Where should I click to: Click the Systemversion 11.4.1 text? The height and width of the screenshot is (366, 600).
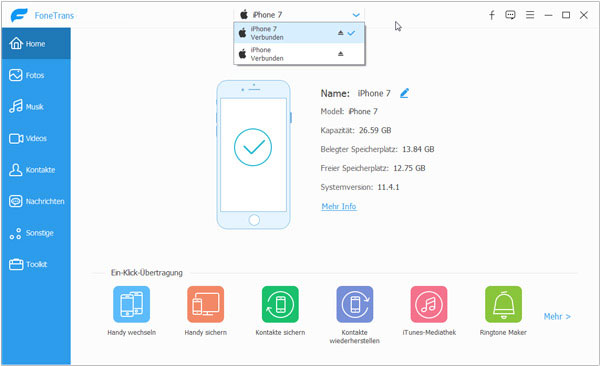(x=360, y=187)
